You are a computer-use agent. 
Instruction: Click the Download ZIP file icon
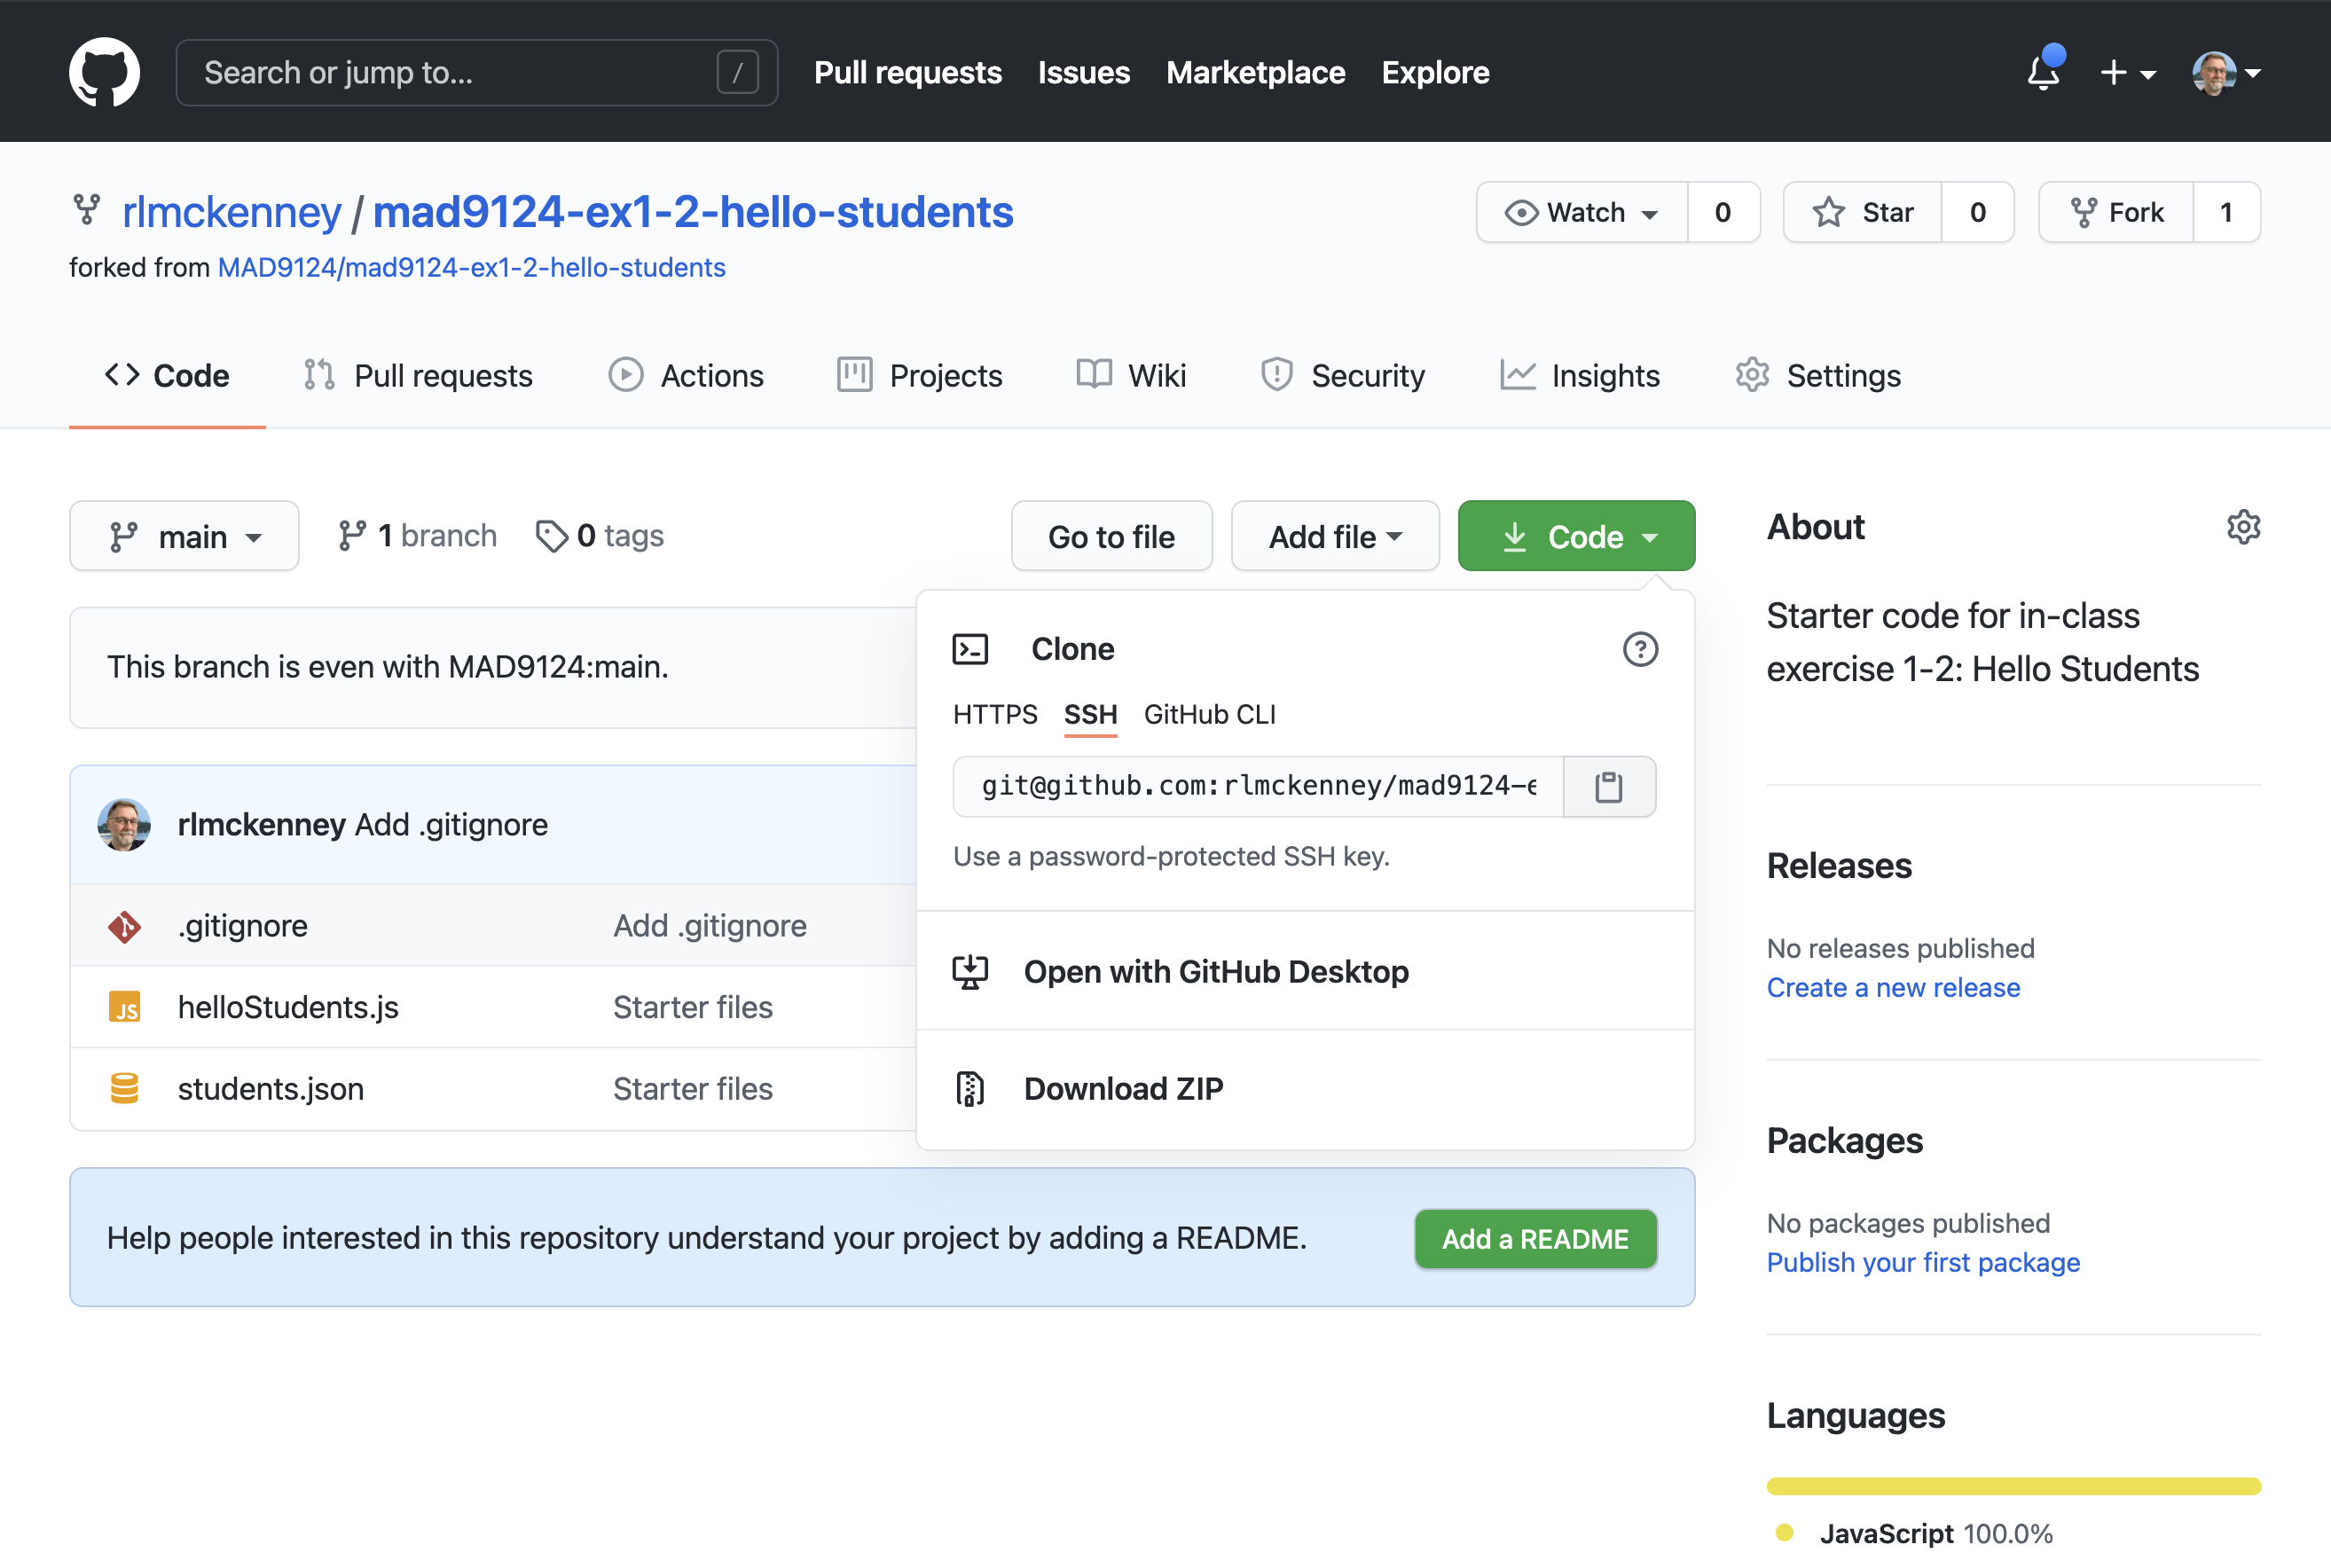pyautogui.click(x=970, y=1089)
